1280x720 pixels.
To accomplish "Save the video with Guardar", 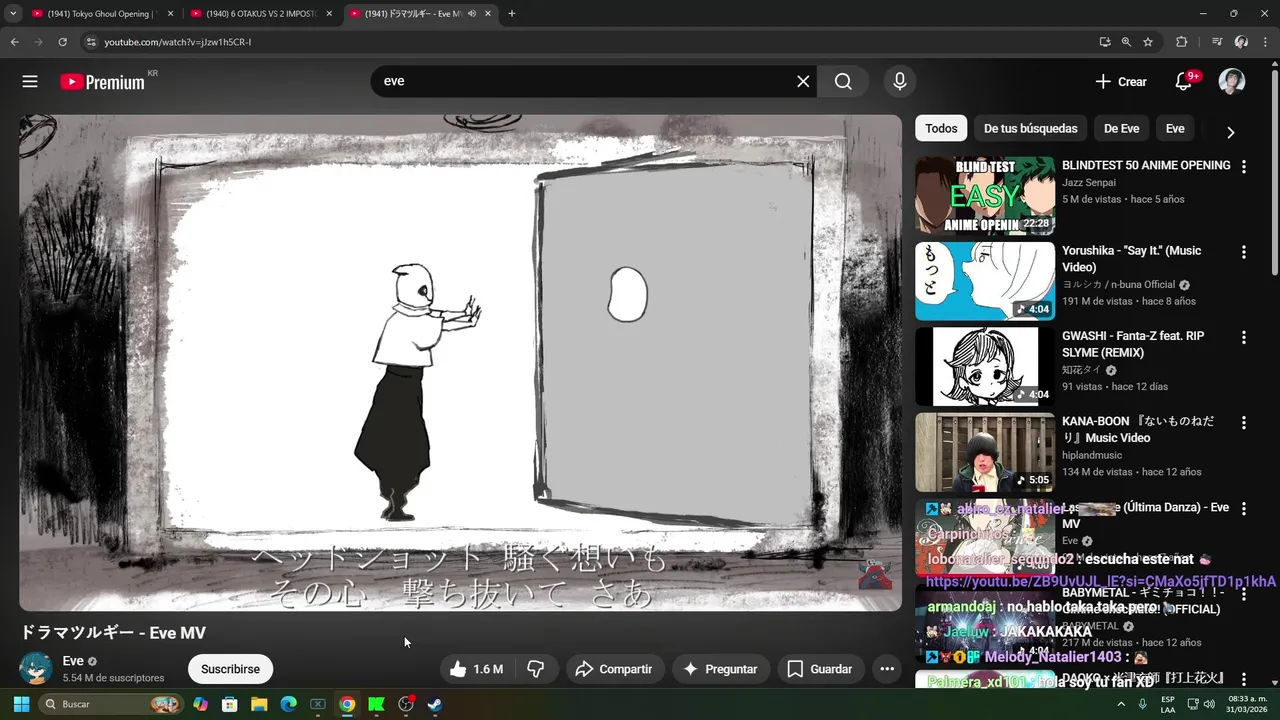I will click(x=820, y=669).
